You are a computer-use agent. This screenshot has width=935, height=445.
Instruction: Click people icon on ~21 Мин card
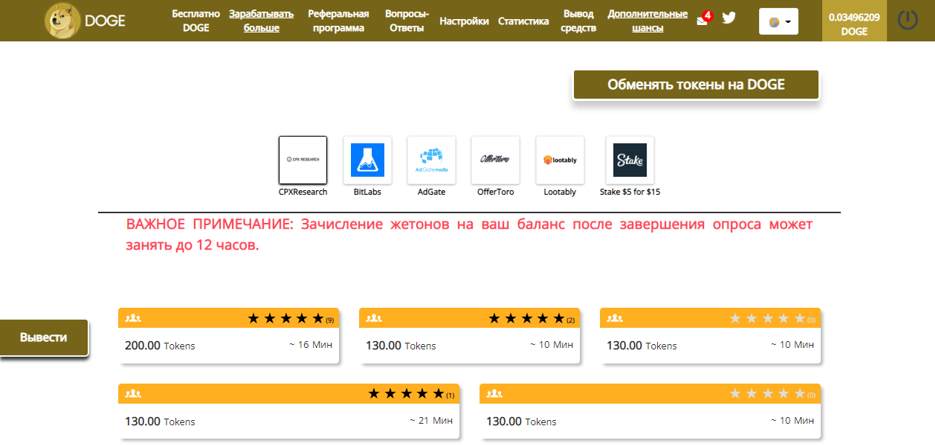[132, 394]
